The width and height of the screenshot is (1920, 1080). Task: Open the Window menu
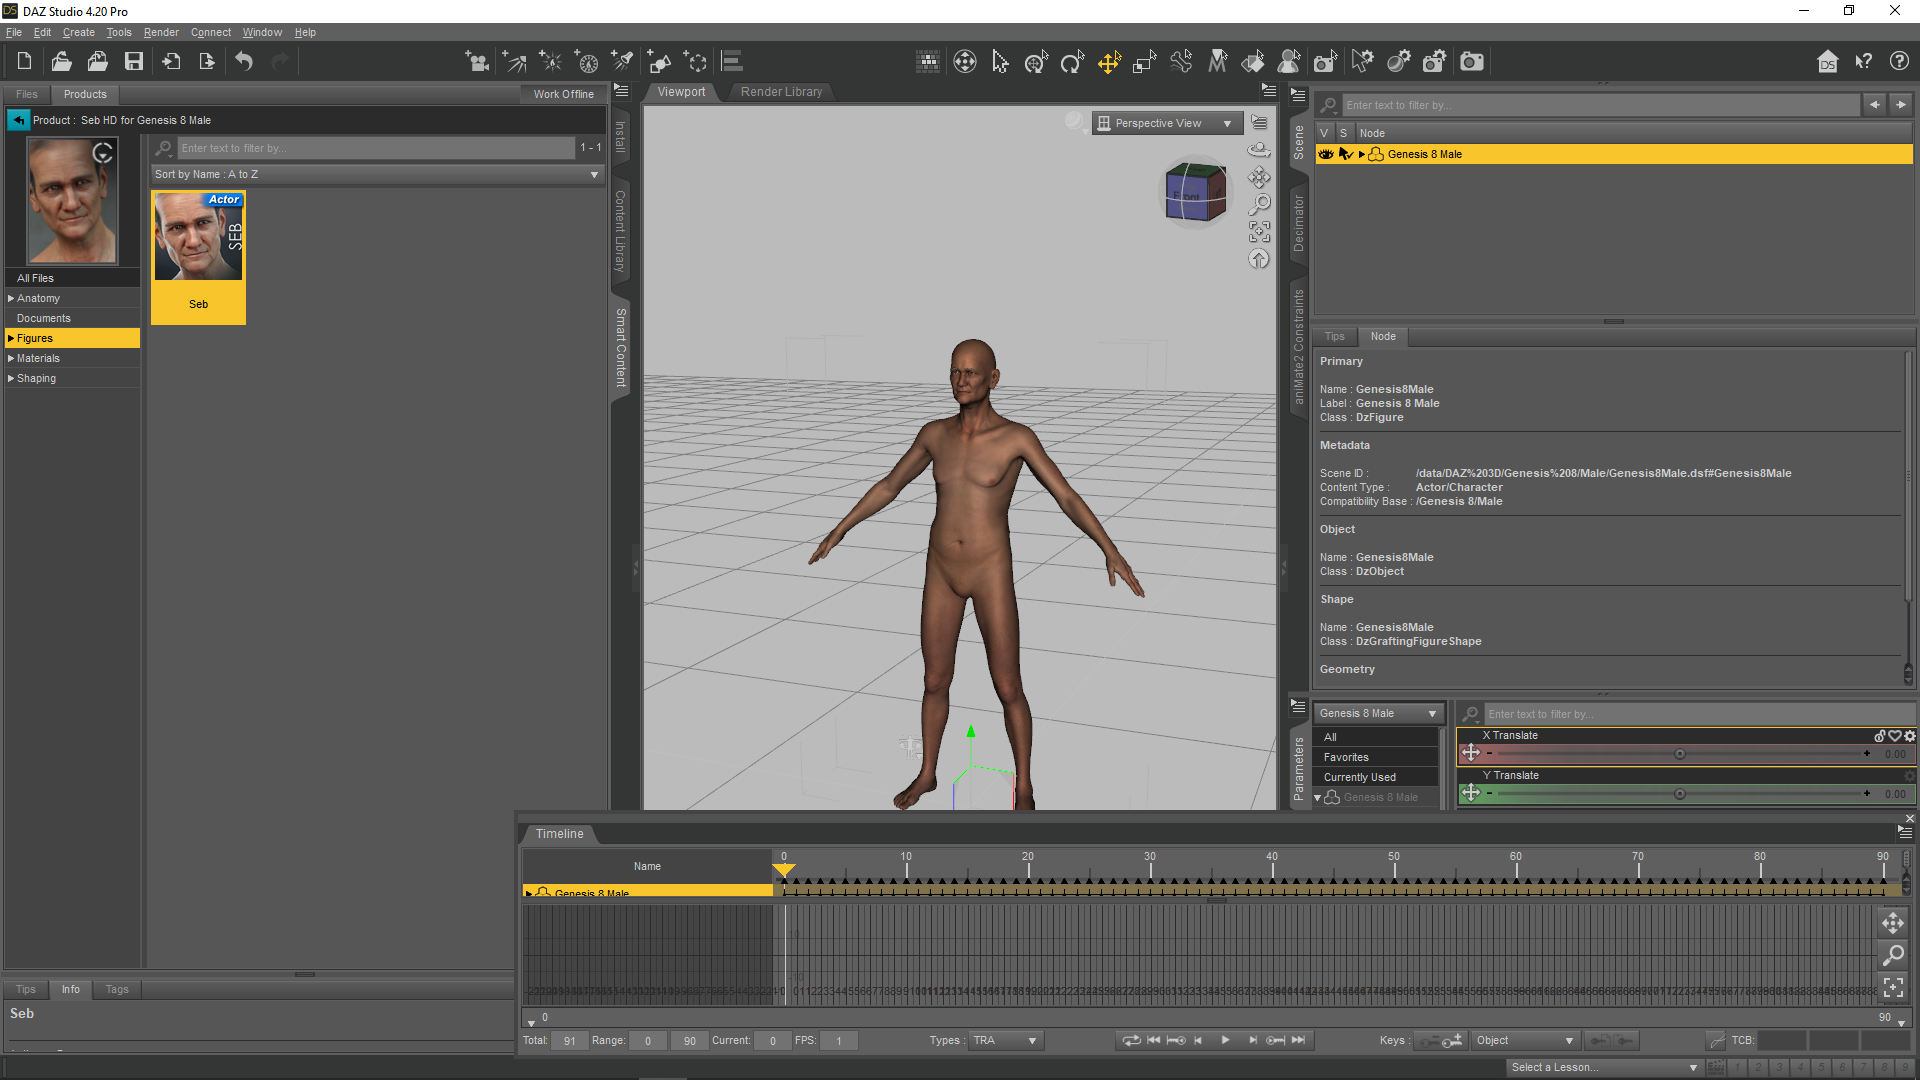click(262, 32)
